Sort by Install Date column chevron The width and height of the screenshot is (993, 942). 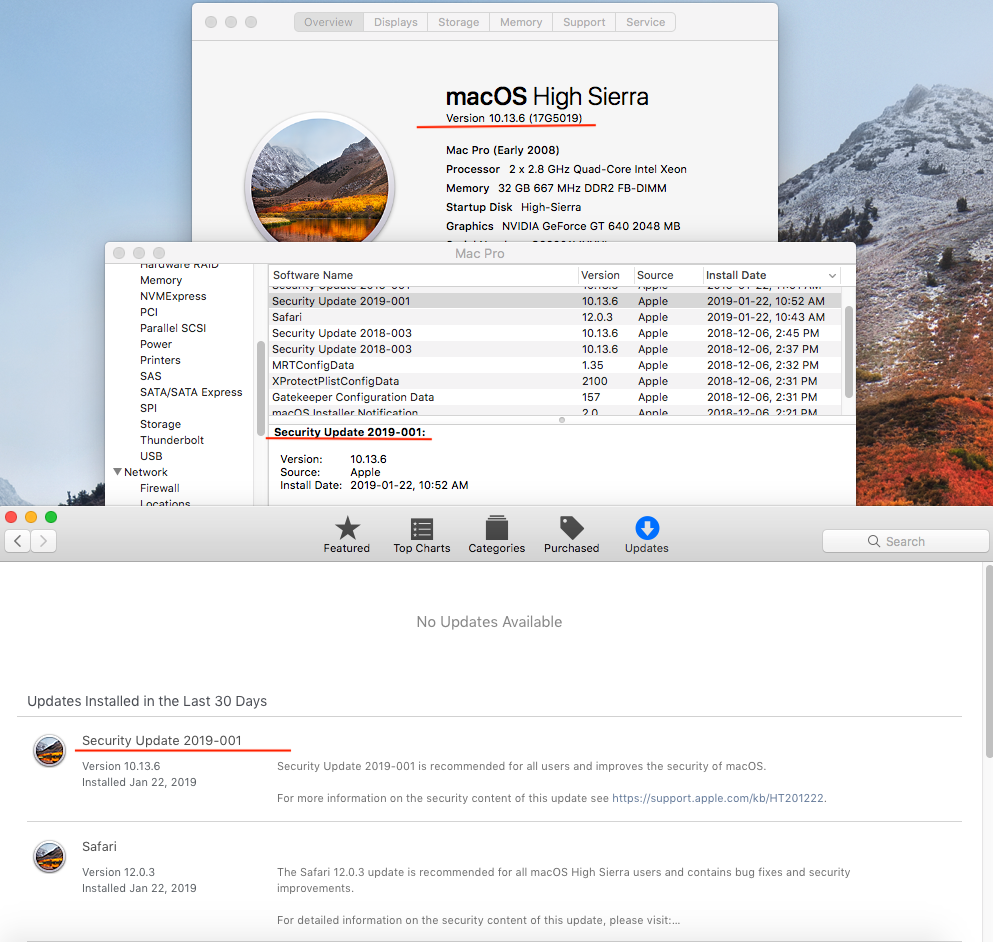(832, 276)
